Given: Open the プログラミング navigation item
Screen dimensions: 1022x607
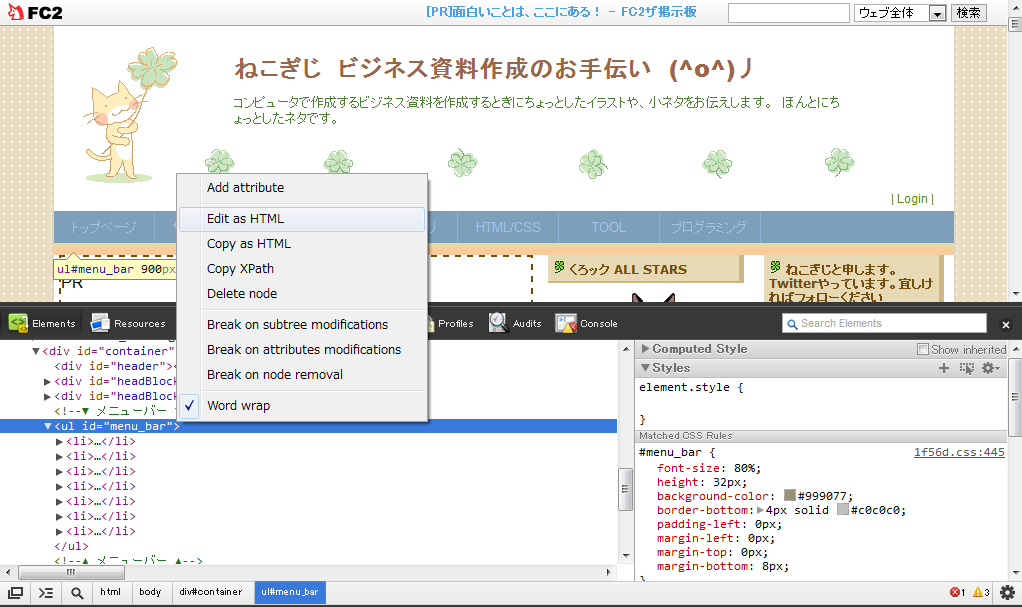Looking at the screenshot, I should [708, 227].
